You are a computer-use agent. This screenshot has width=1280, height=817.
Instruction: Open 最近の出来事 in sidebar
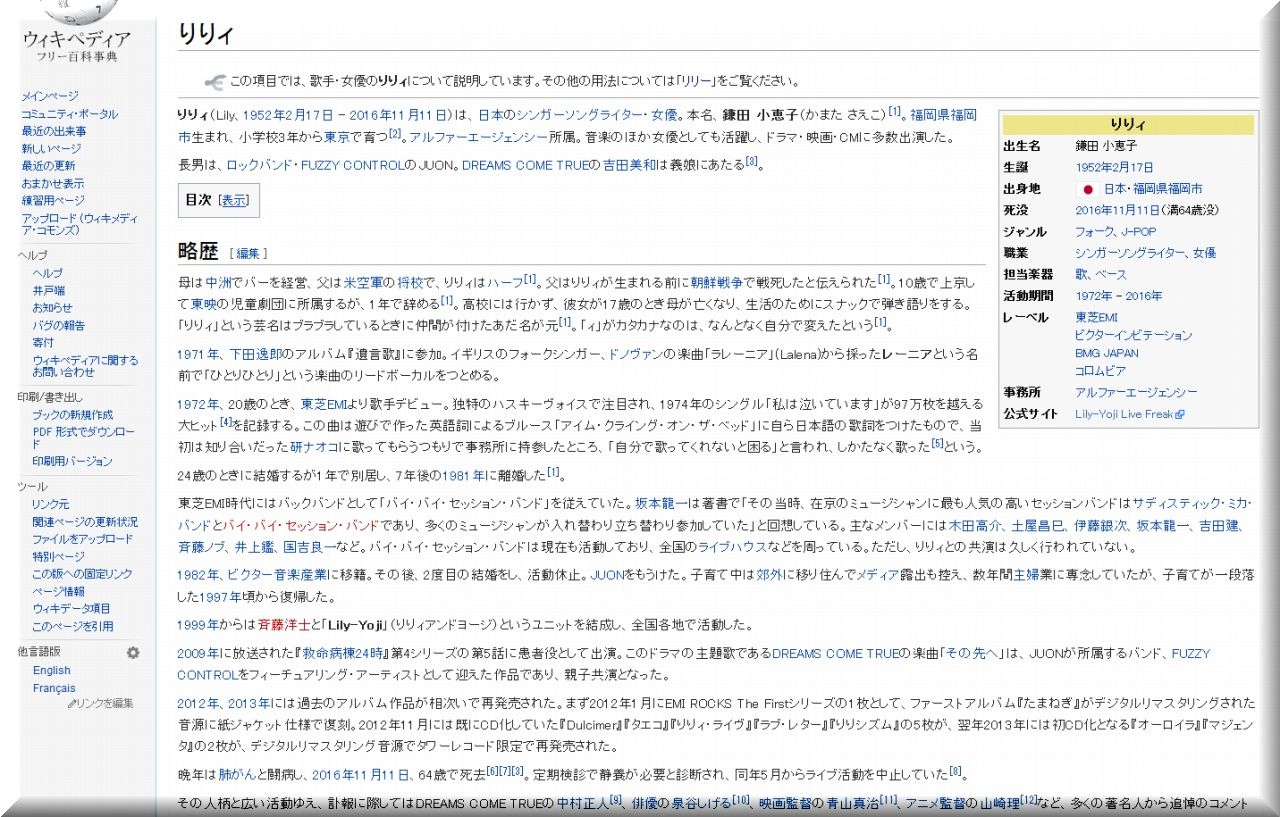pyautogui.click(x=54, y=131)
